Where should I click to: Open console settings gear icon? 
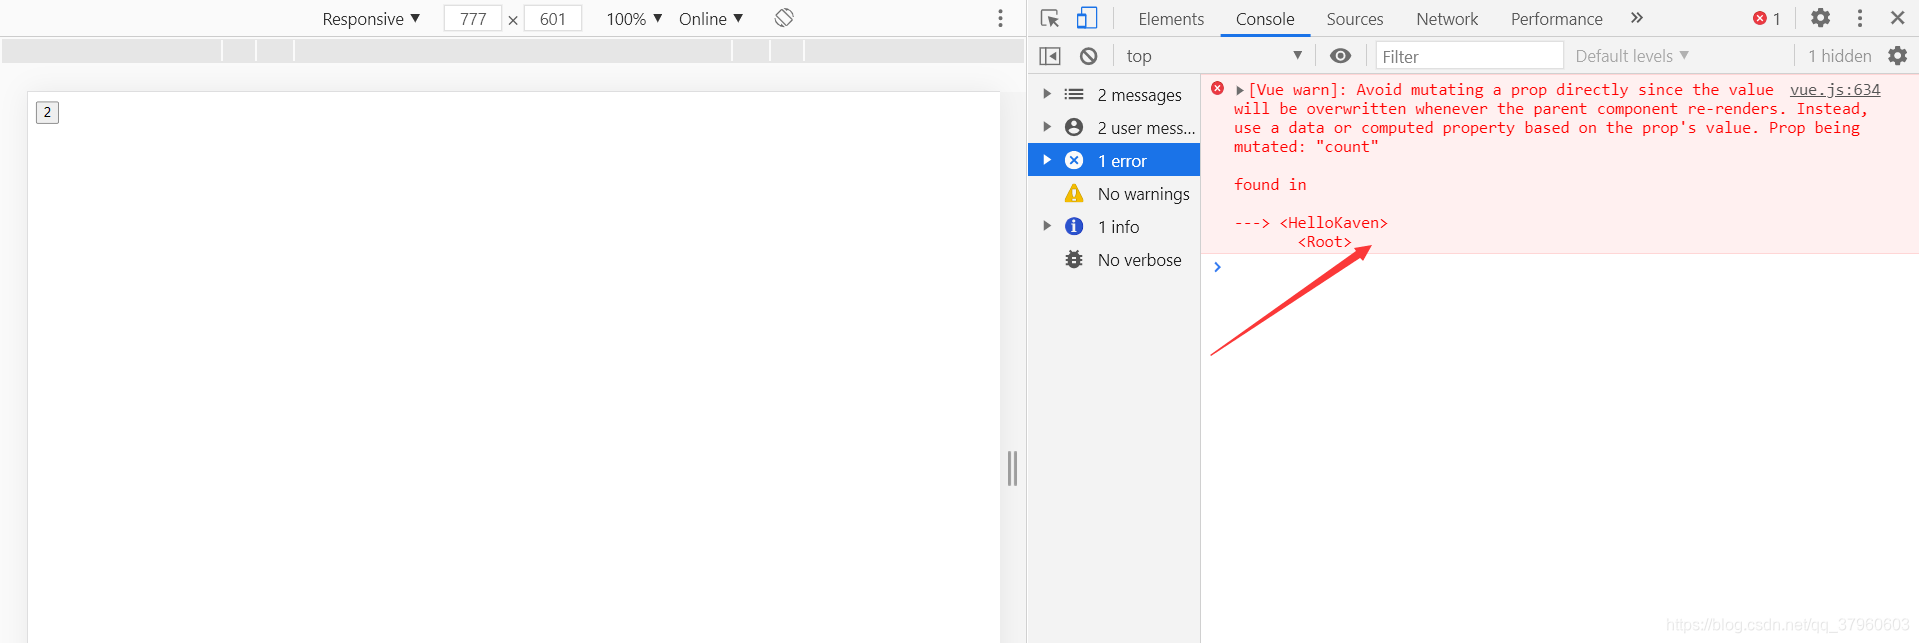click(x=1897, y=56)
